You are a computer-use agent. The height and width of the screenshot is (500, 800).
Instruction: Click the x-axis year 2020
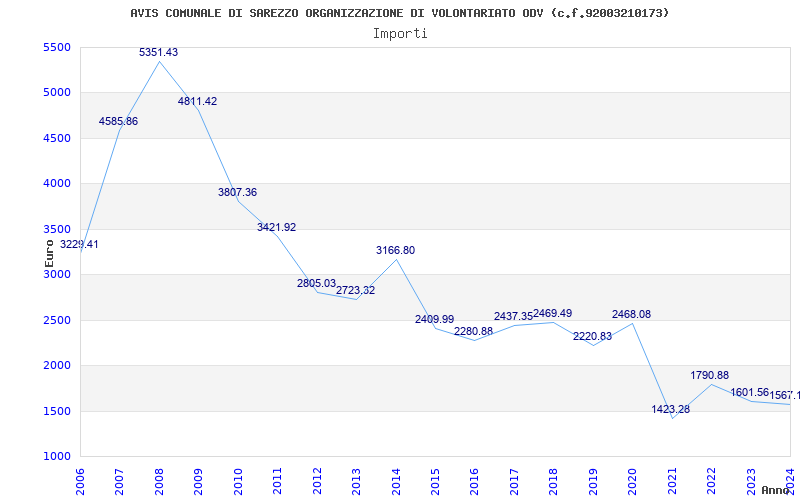pos(633,481)
